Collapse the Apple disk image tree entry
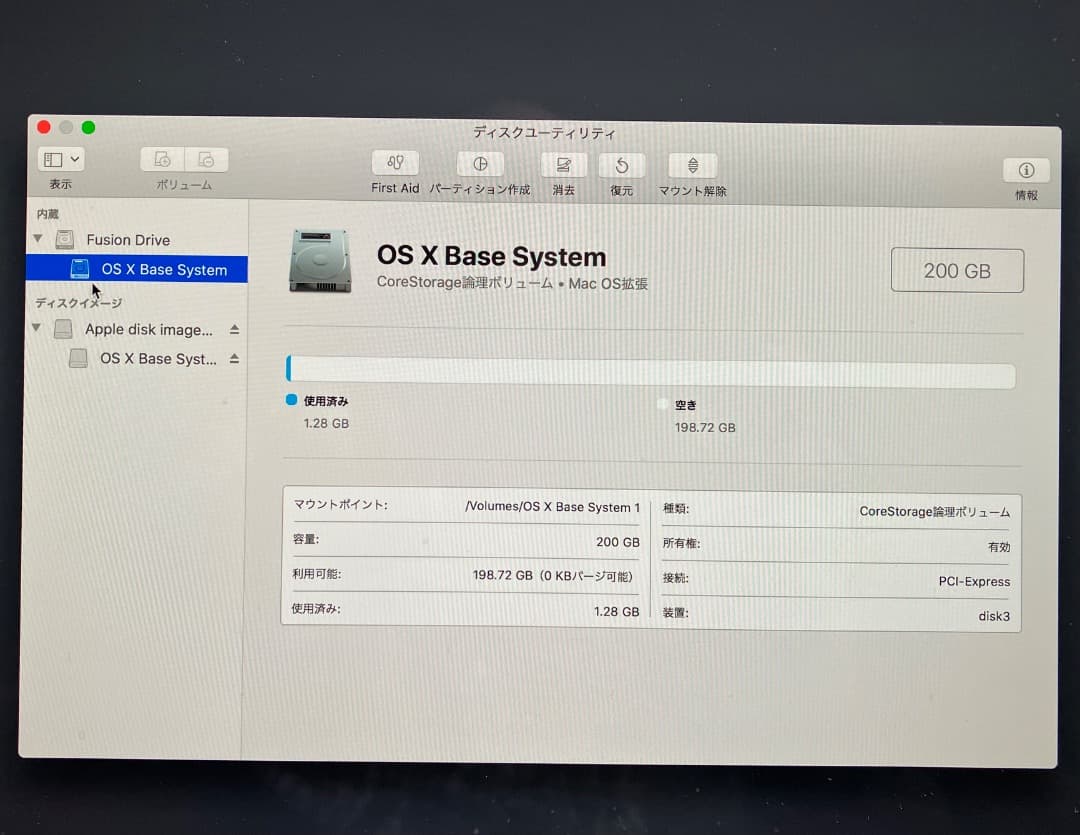Image resolution: width=1080 pixels, height=835 pixels. pyautogui.click(x=37, y=329)
